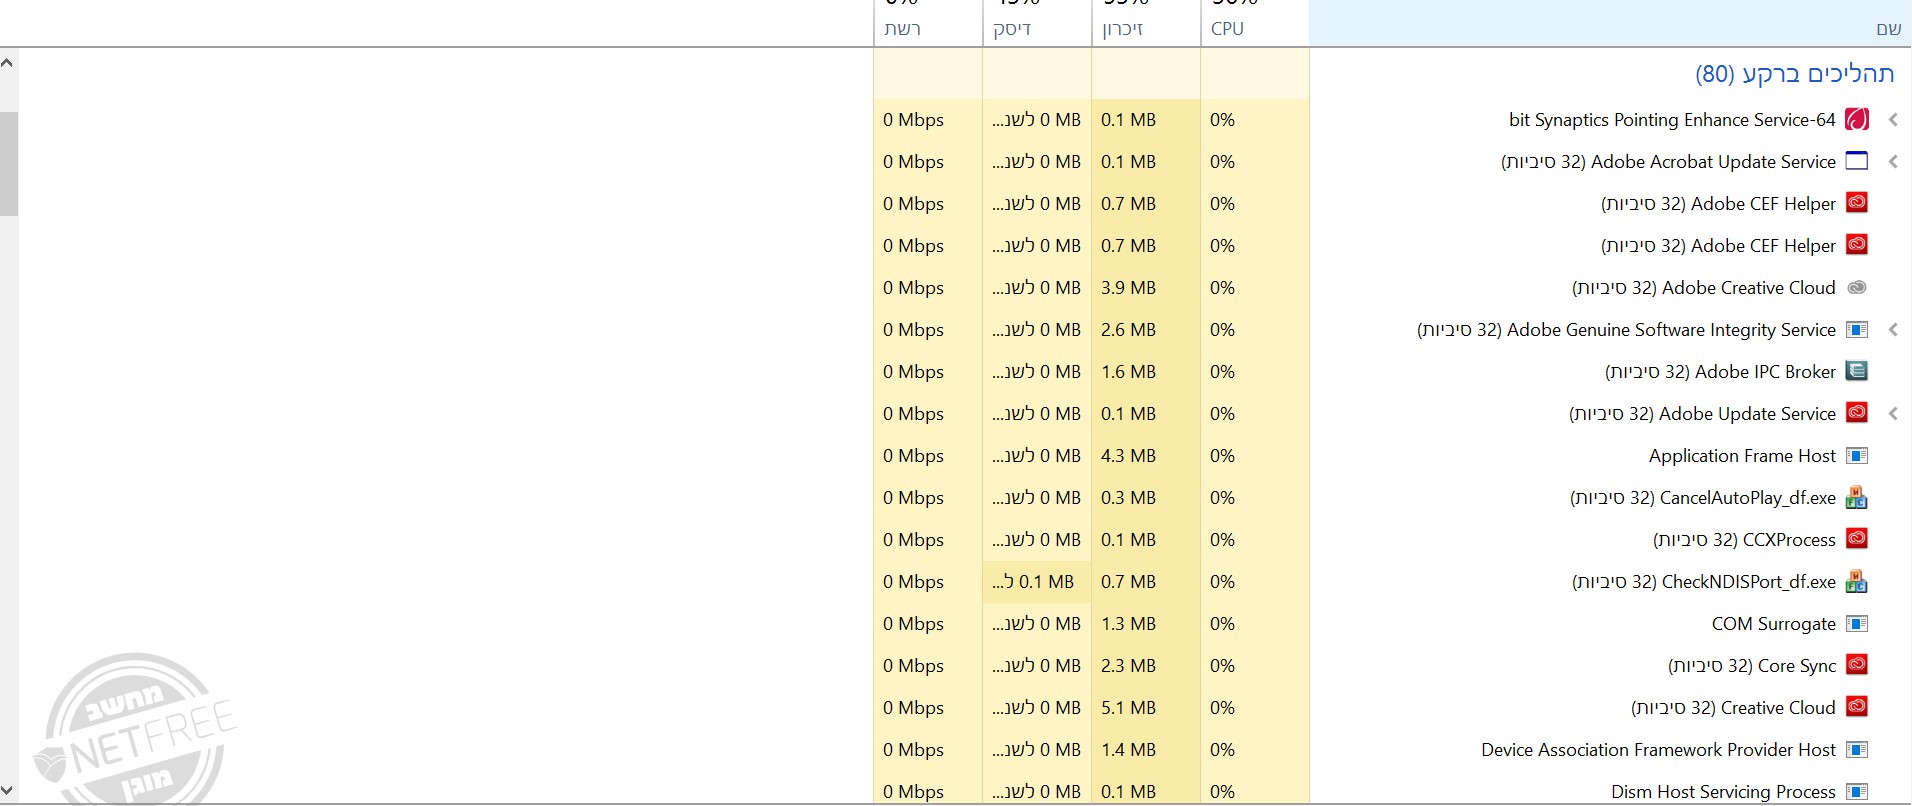Click the Device Association Framework Provider Host icon
1912x806 pixels.
tap(1857, 750)
